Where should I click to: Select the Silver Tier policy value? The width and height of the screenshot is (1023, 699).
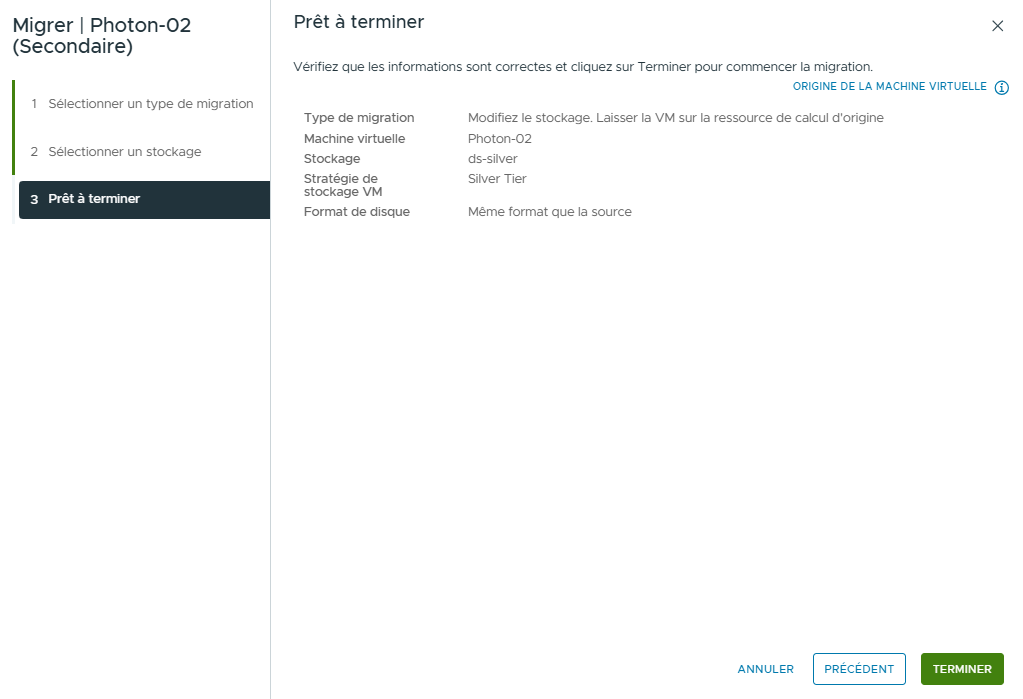pos(497,179)
